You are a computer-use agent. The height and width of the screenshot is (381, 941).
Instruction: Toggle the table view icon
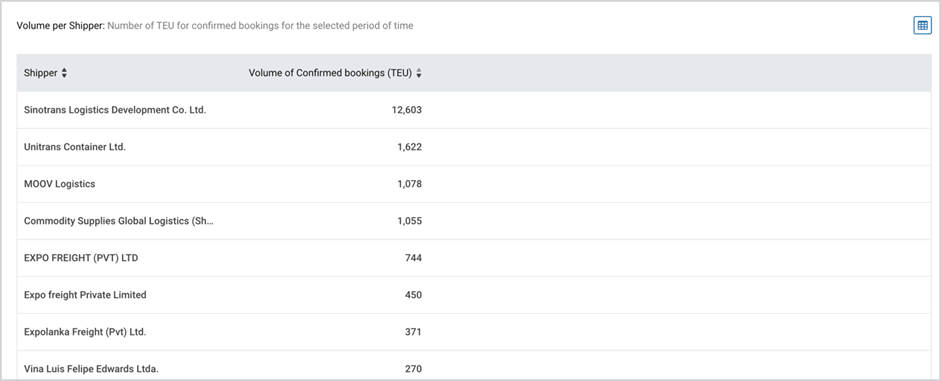pyautogui.click(x=922, y=25)
